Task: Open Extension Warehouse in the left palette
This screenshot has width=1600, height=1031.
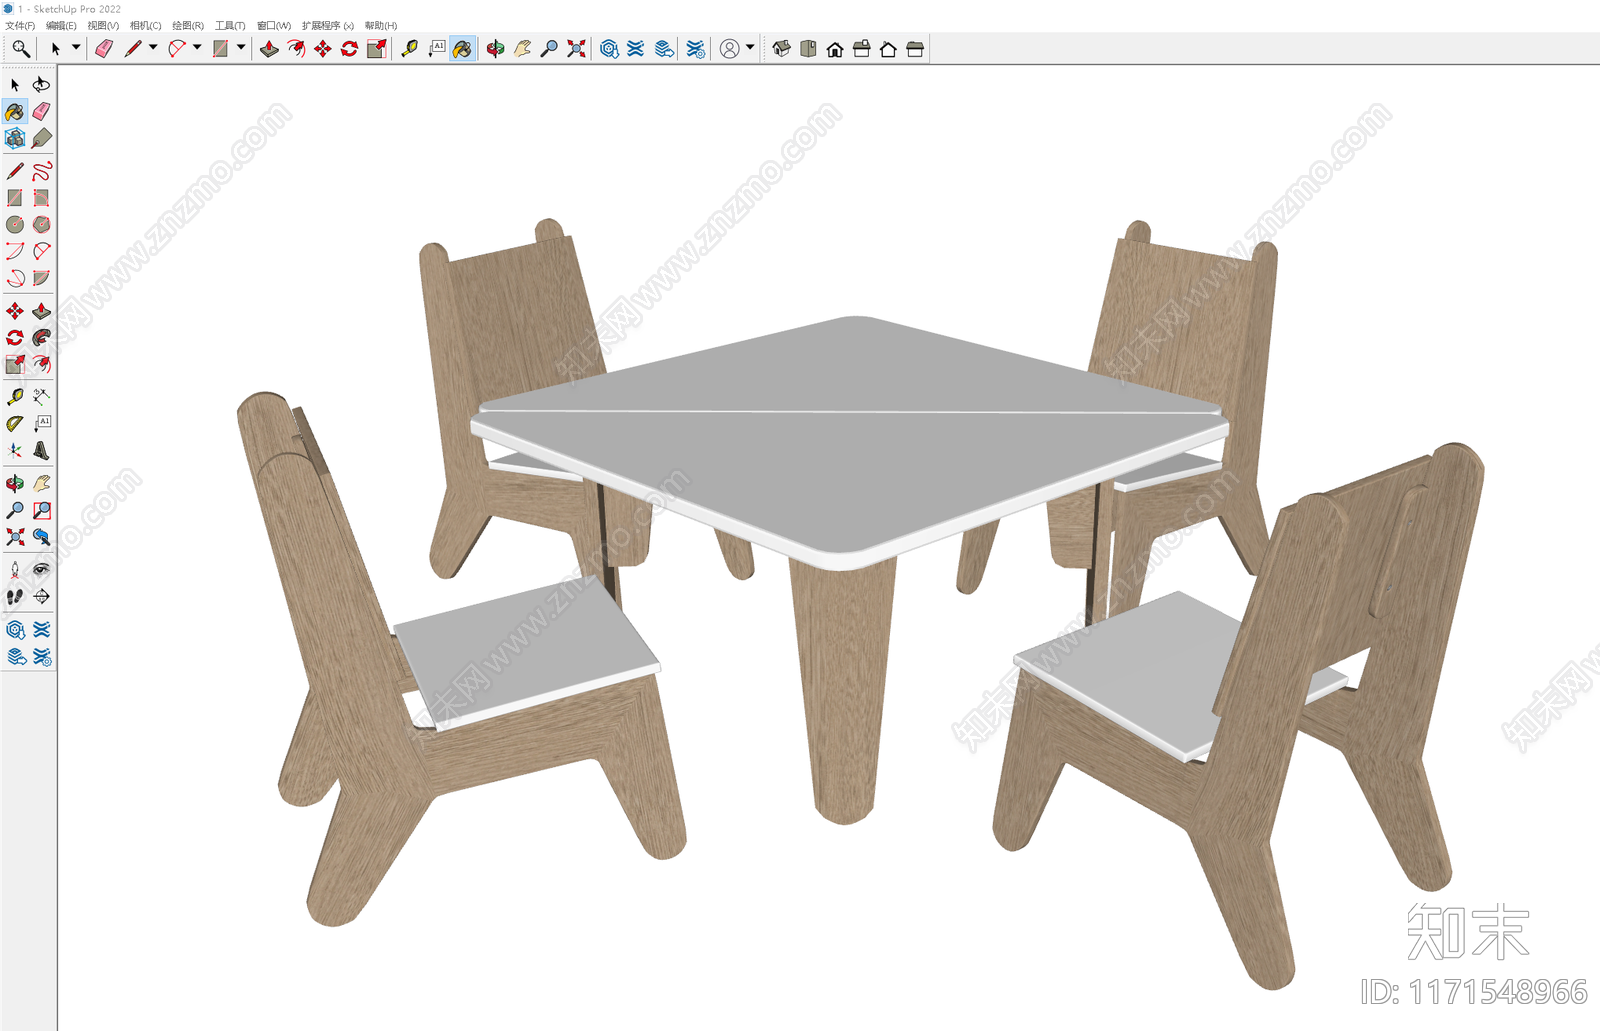Action: (x=41, y=630)
